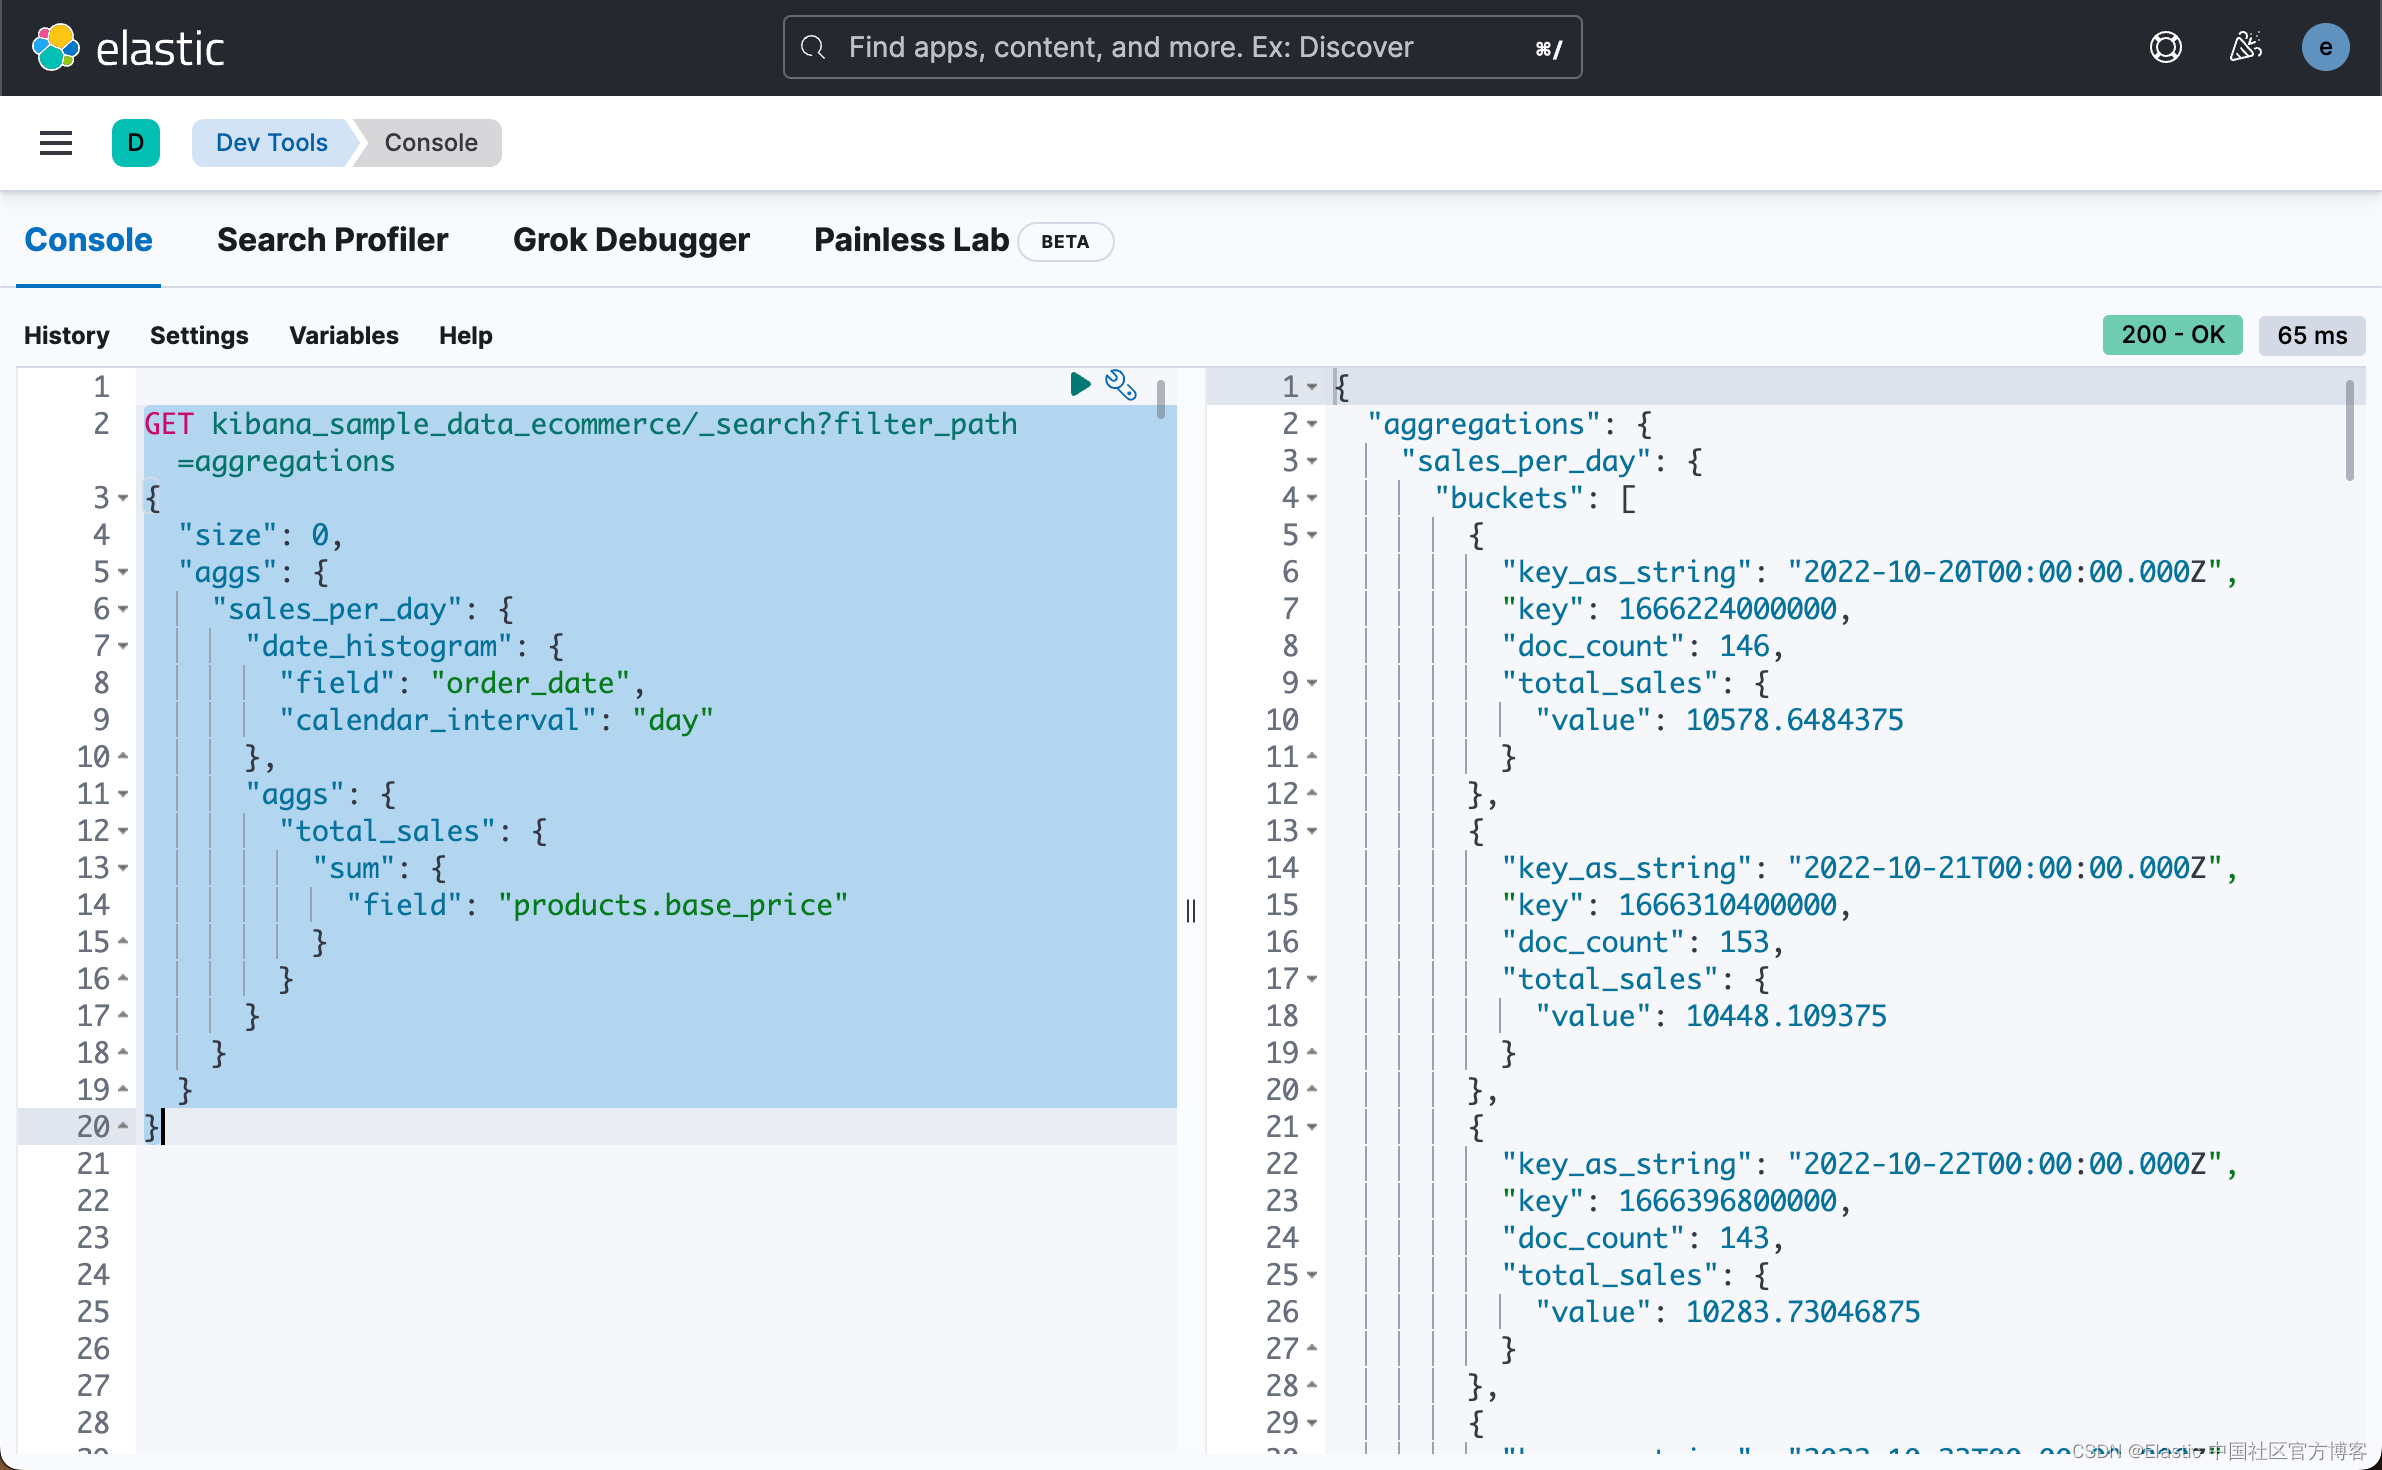Switch to the Search Profiler tab
Image resolution: width=2382 pixels, height=1470 pixels.
click(332, 240)
